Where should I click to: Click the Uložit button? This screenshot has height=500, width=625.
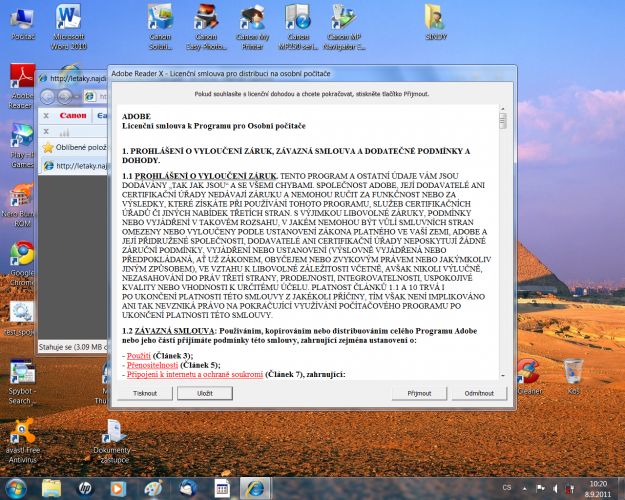click(205, 393)
